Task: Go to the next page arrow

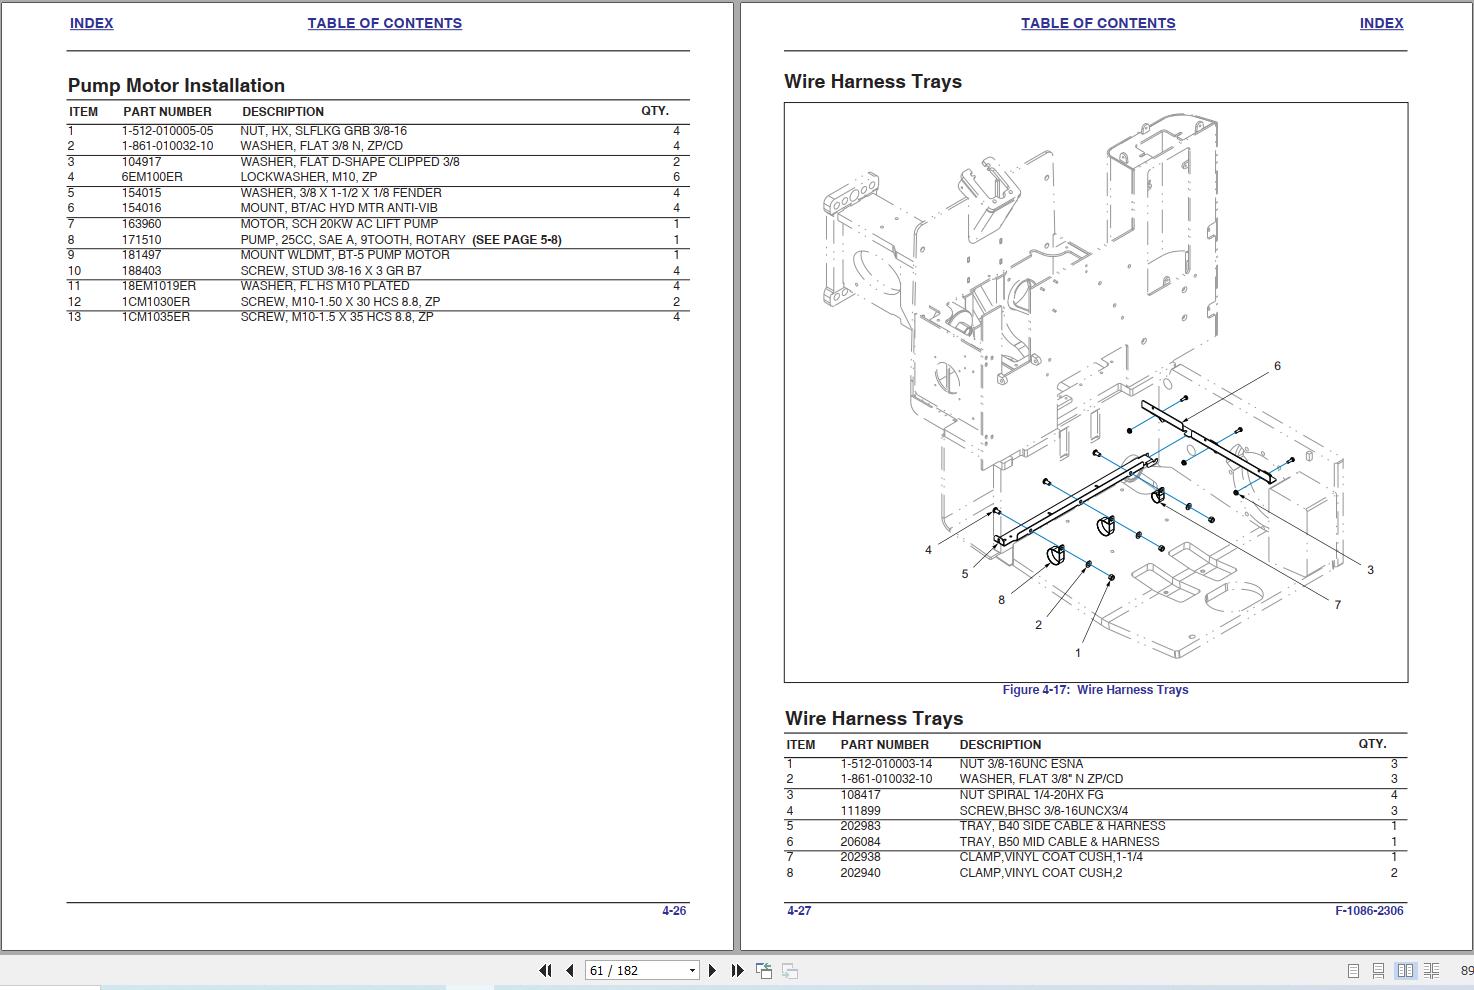Action: 712,970
